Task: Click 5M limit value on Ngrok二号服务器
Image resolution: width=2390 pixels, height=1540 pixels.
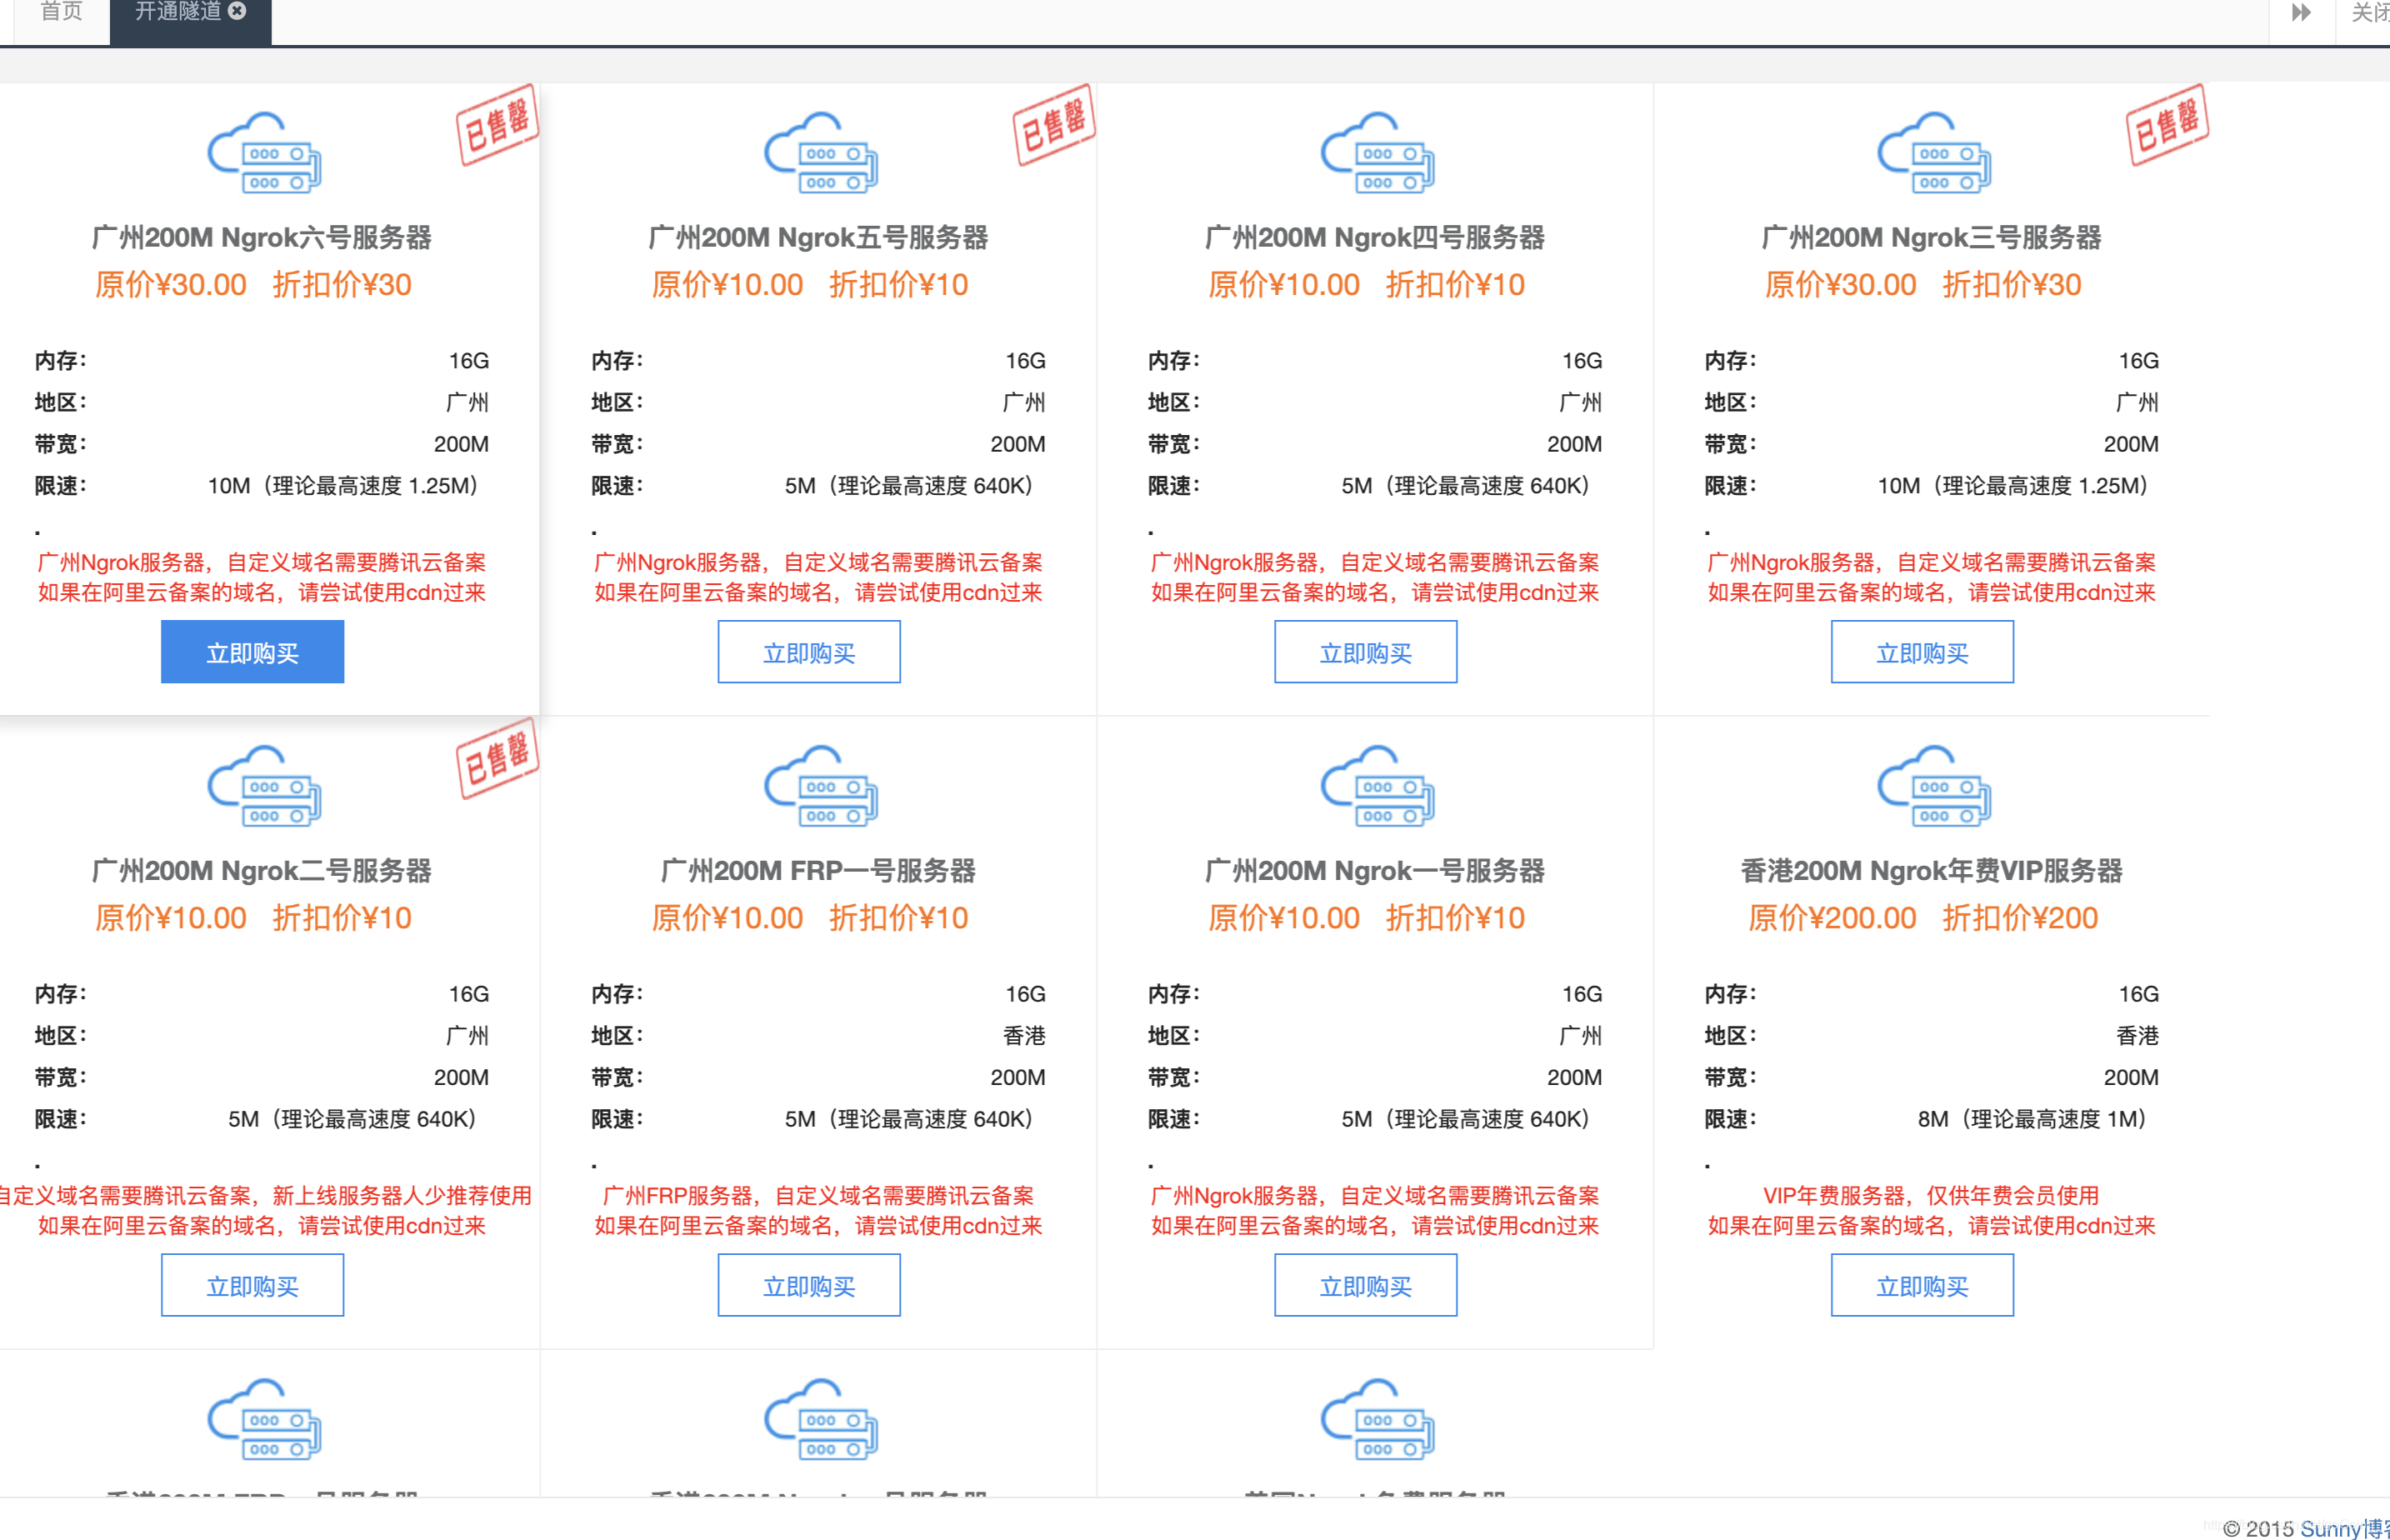Action: tap(352, 1119)
